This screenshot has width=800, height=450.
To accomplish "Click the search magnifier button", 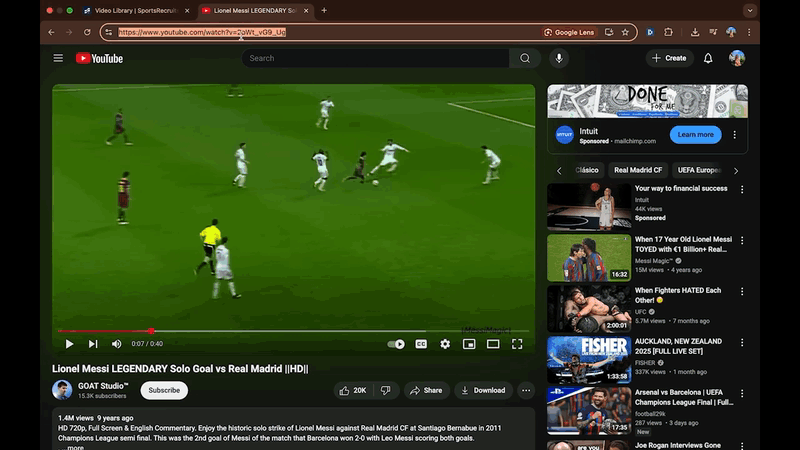I will tap(524, 58).
